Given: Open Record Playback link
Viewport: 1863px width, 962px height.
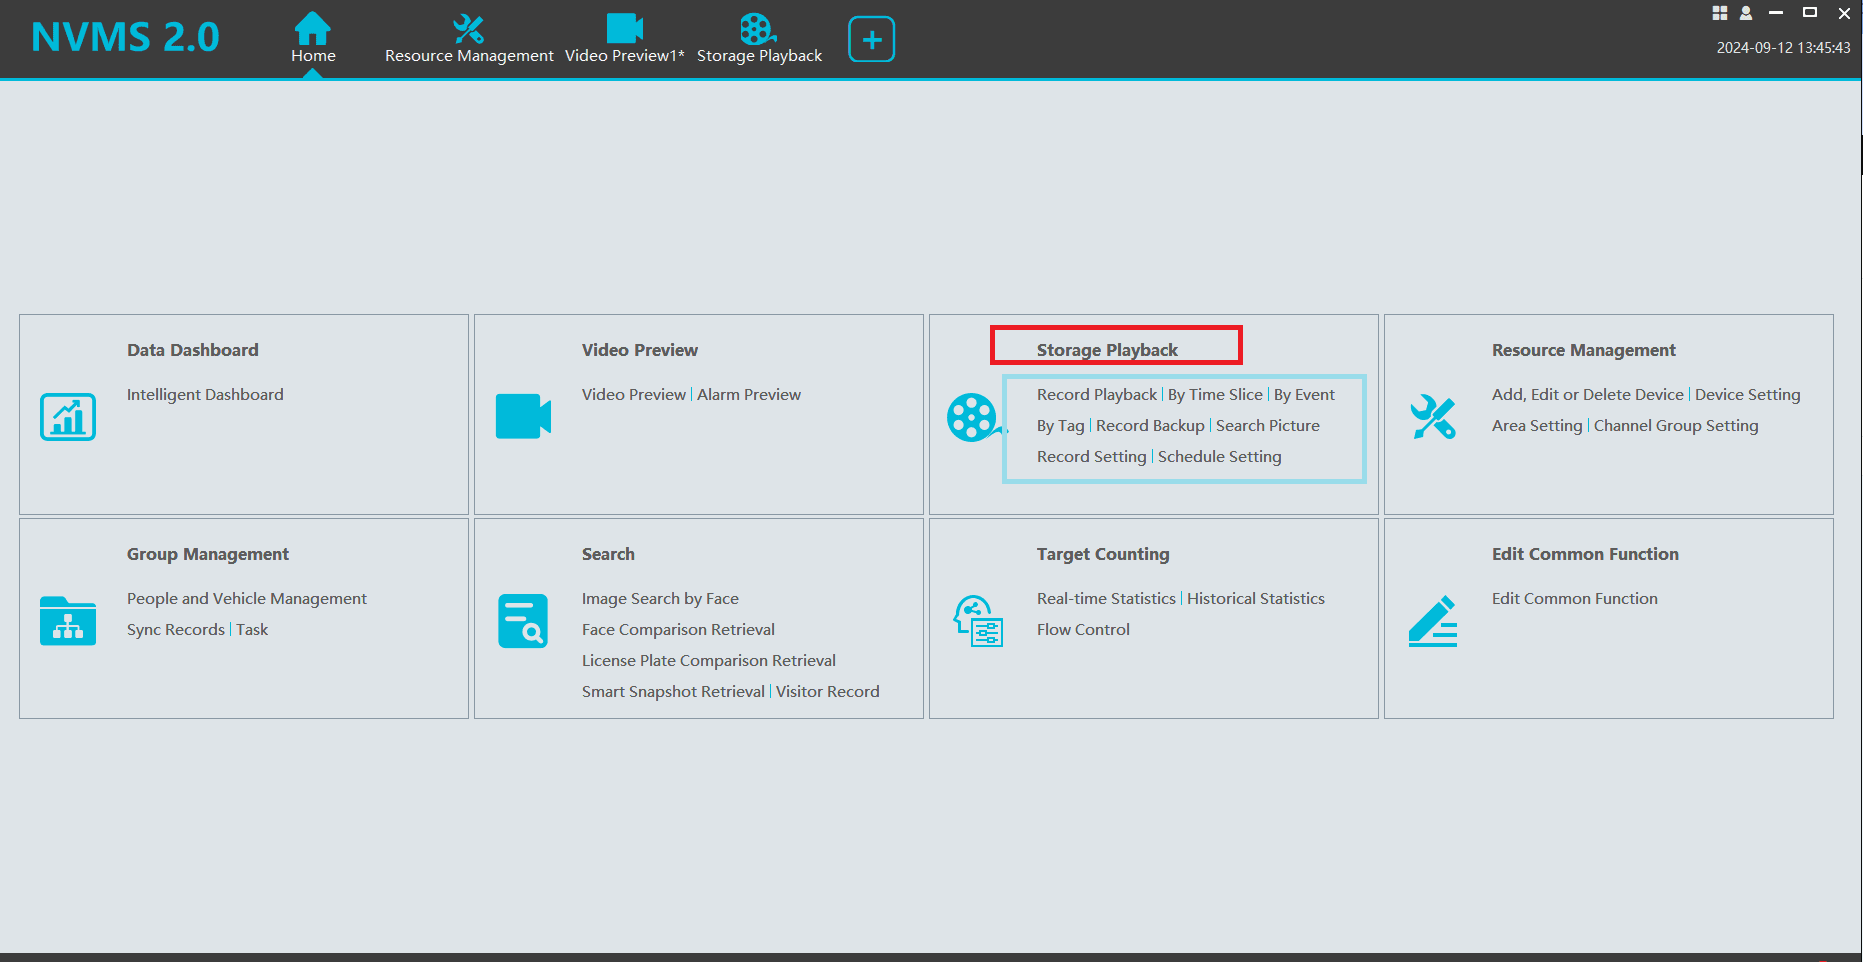Looking at the screenshot, I should click(x=1096, y=394).
